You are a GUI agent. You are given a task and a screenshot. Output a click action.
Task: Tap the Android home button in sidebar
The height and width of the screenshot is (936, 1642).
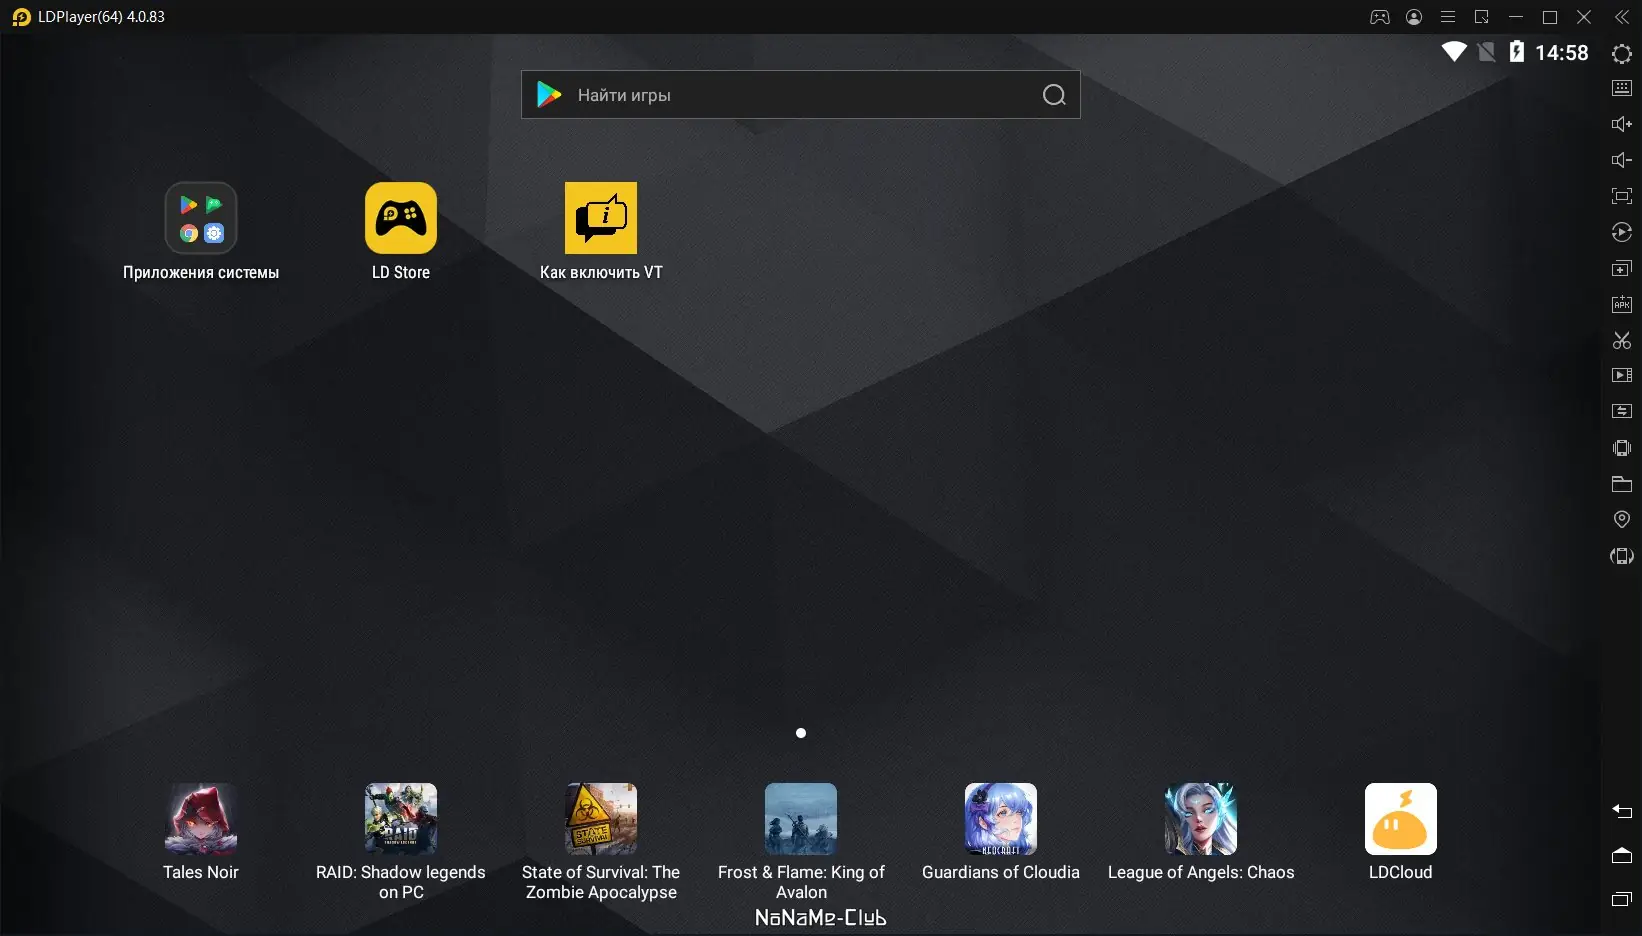coord(1622,855)
